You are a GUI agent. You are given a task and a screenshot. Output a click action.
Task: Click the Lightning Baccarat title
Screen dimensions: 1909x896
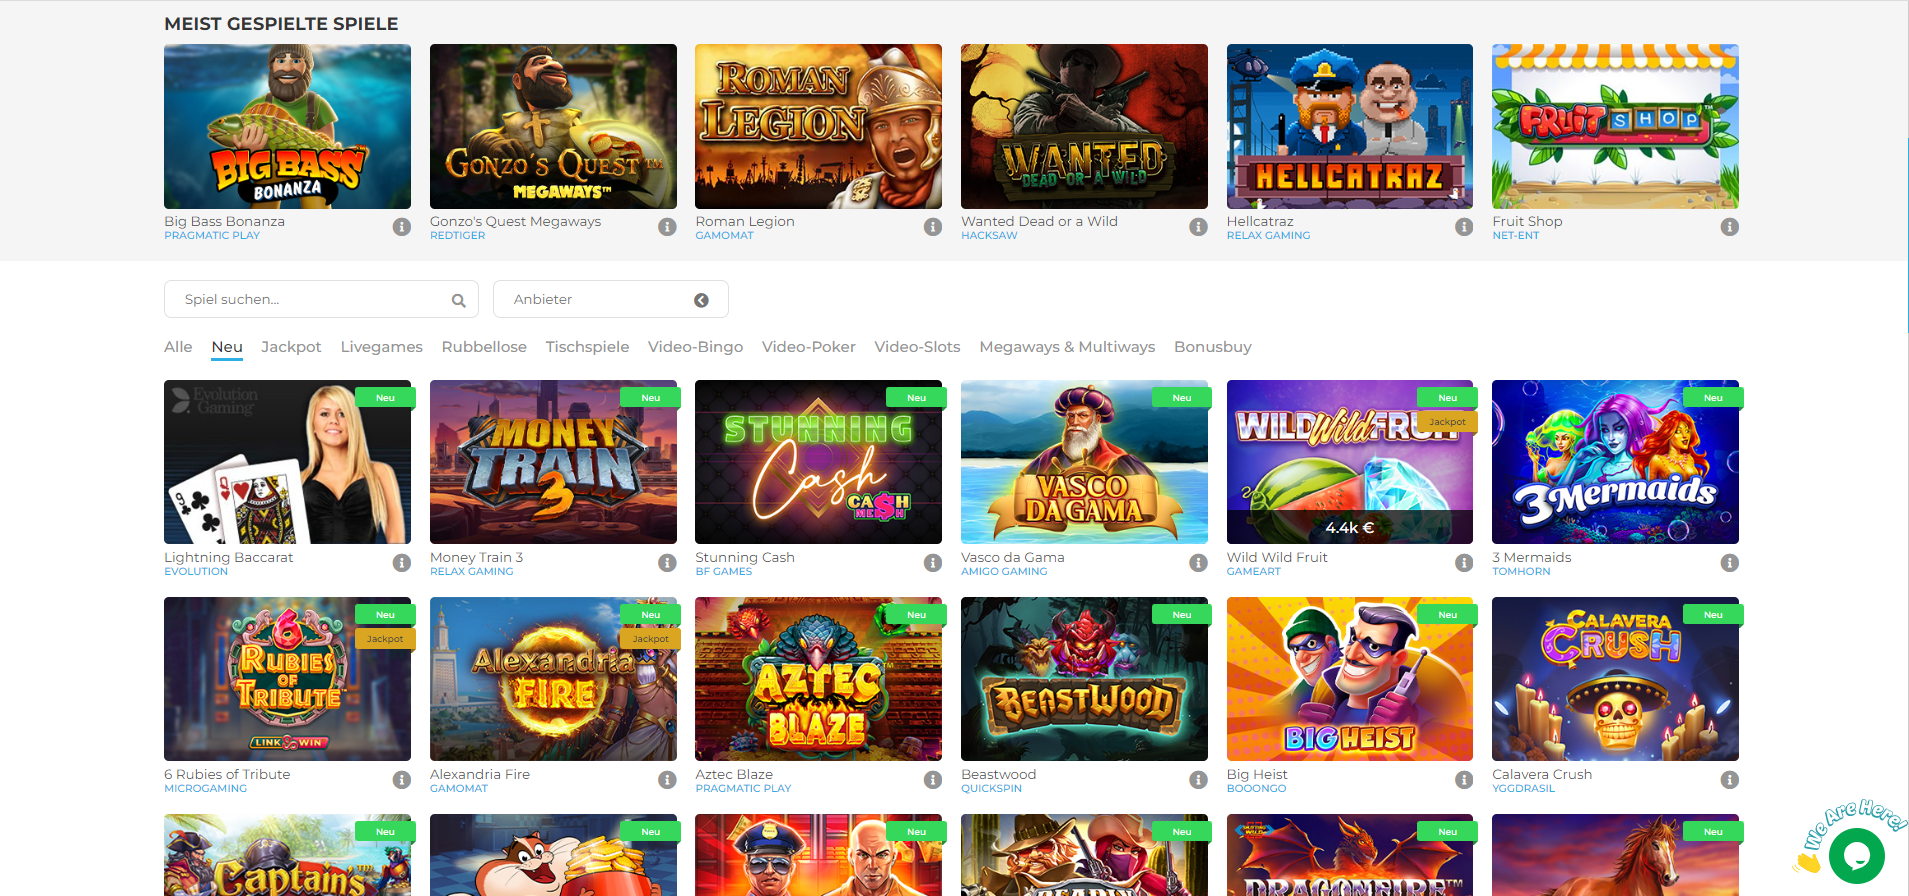pyautogui.click(x=229, y=557)
